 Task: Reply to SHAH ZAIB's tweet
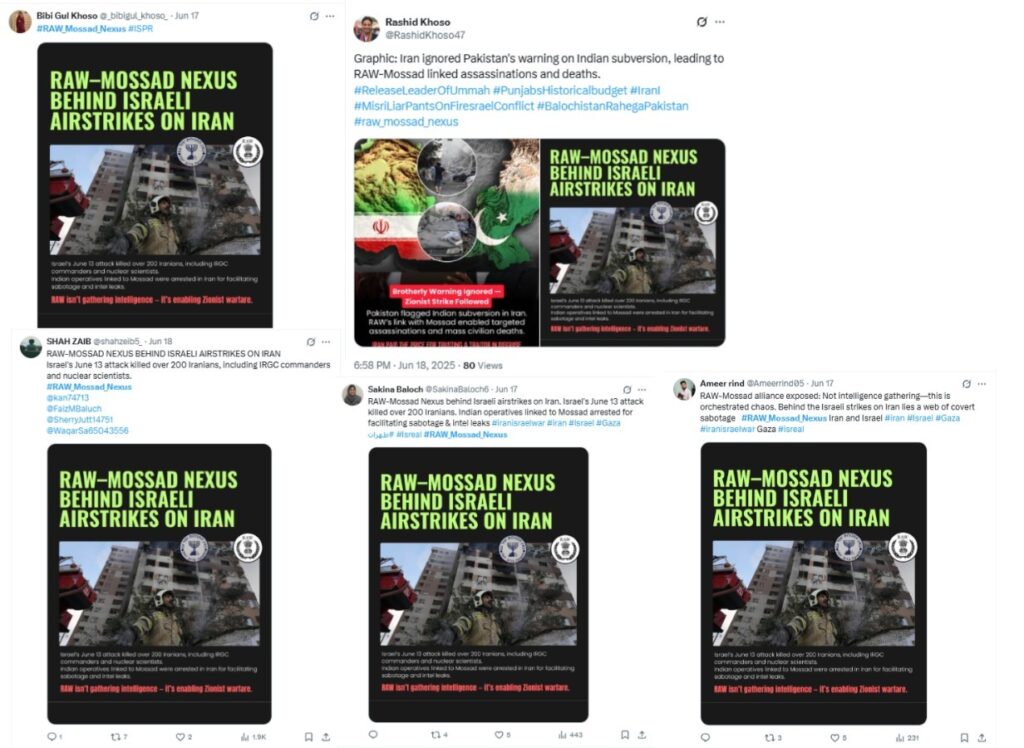point(52,737)
